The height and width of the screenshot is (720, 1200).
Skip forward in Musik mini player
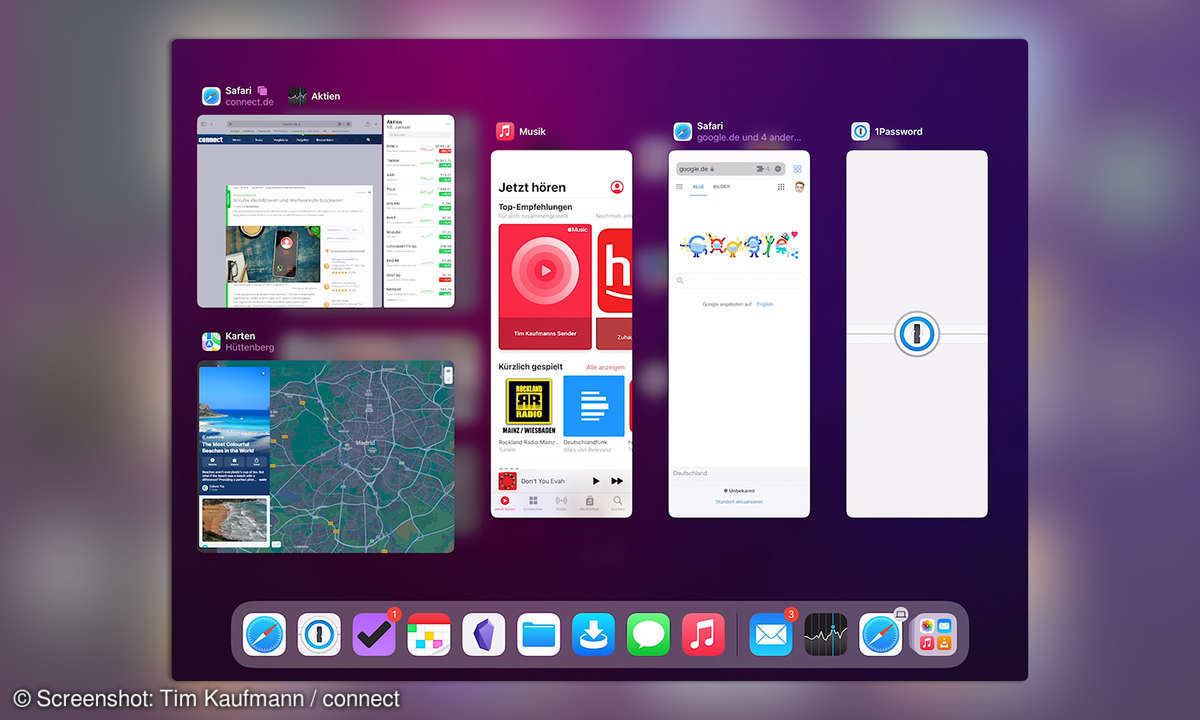coord(618,481)
